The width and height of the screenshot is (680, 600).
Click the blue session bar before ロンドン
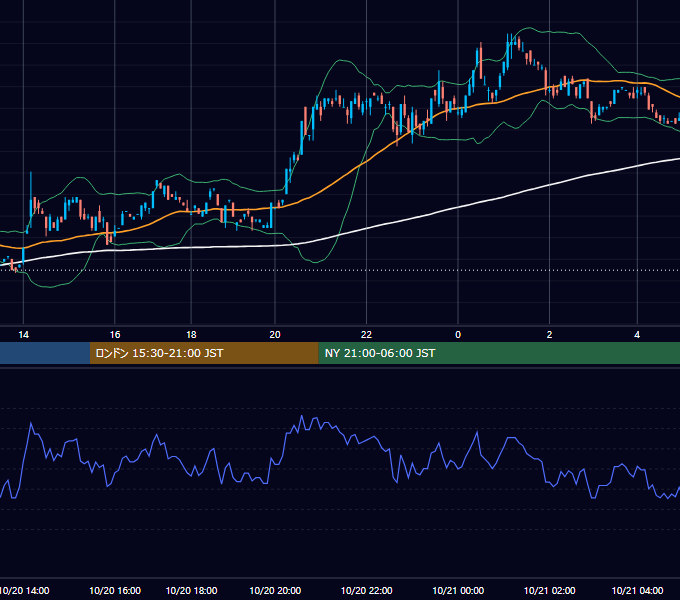click(x=45, y=353)
